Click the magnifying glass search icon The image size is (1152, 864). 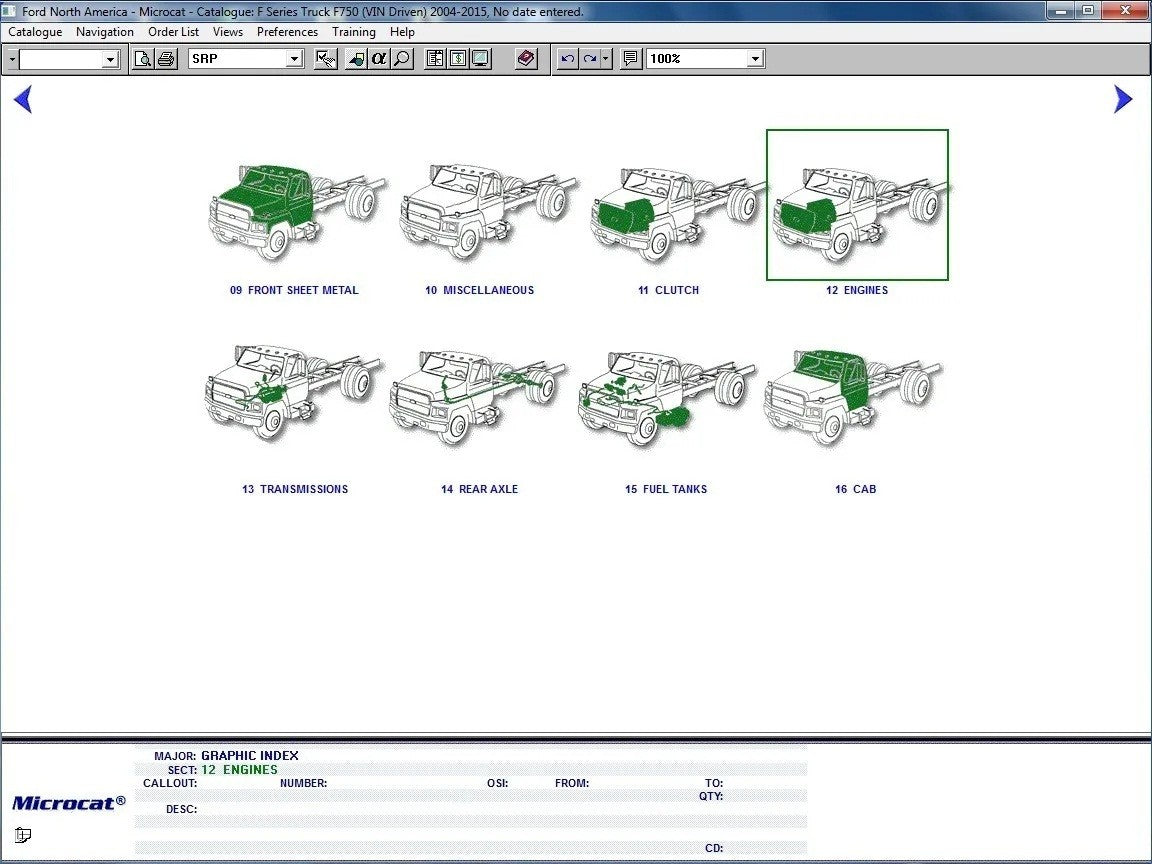click(x=402, y=59)
